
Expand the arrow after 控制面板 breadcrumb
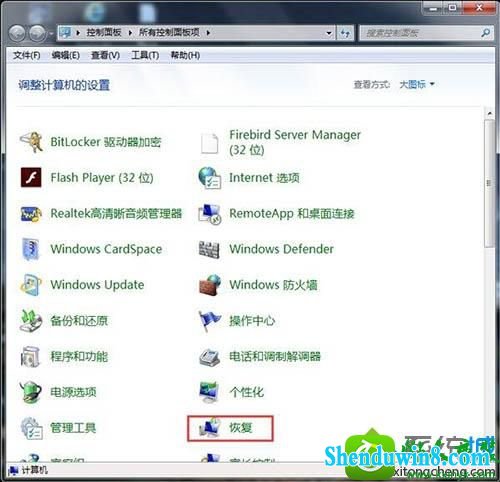pos(130,33)
